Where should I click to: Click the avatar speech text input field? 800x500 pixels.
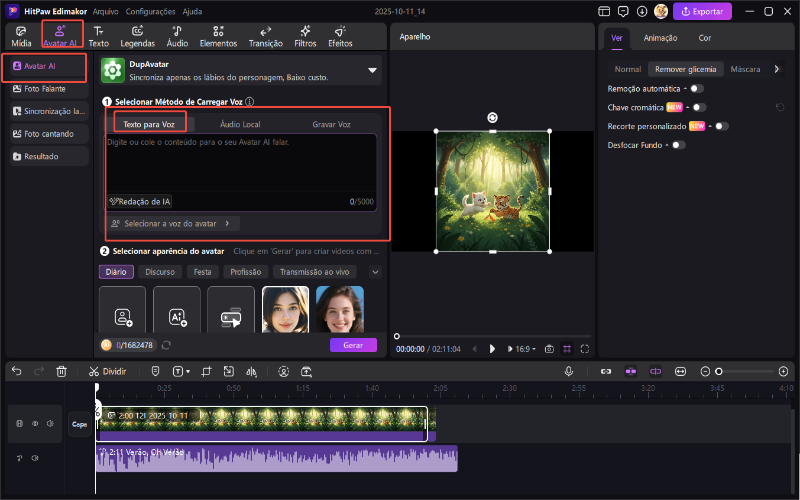240,162
